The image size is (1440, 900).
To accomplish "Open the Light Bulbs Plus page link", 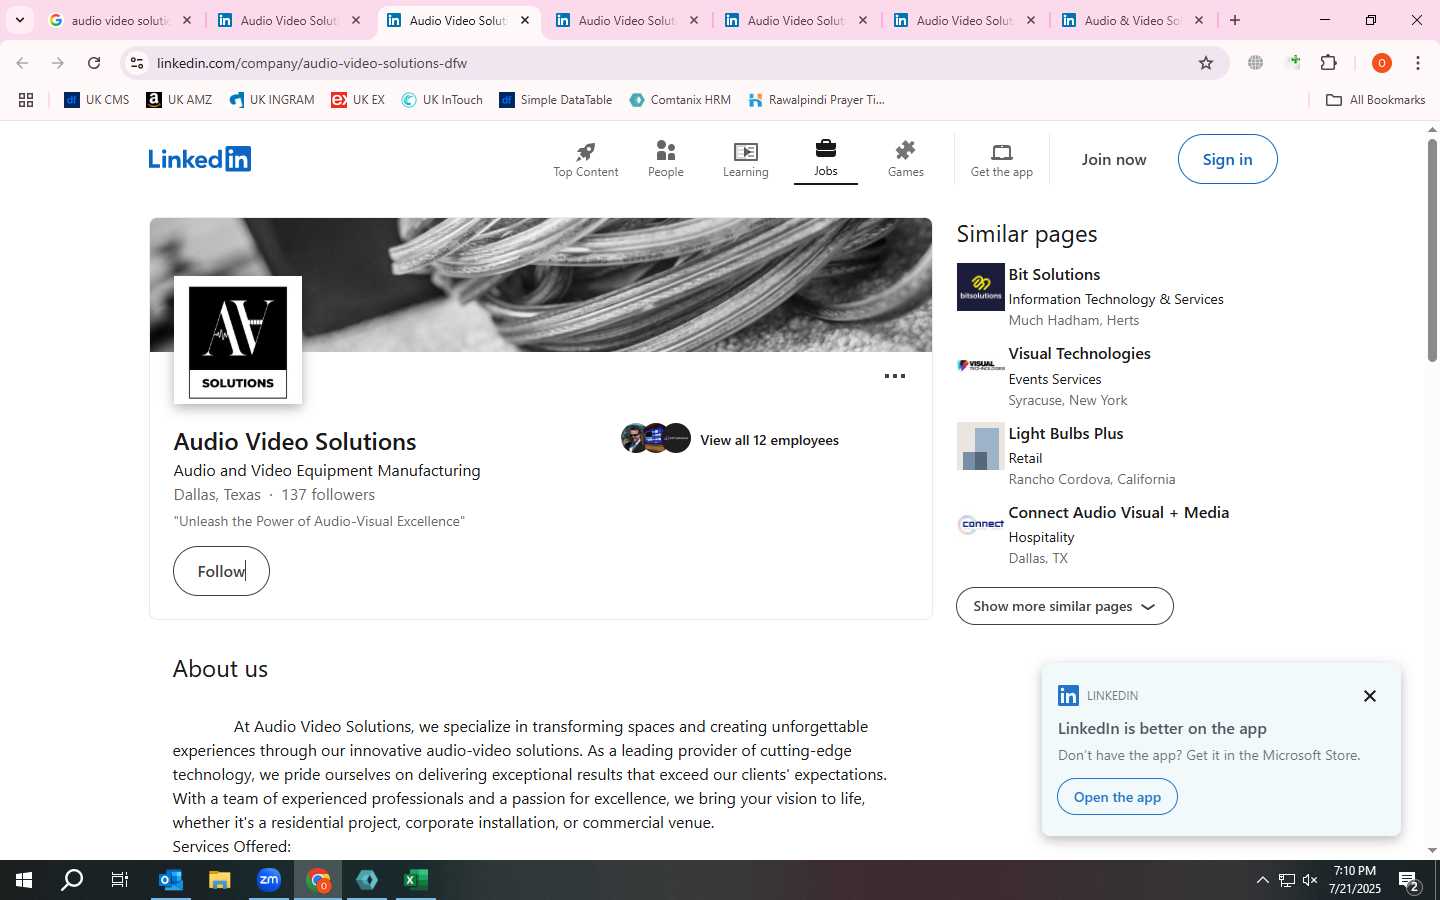I will (1066, 433).
